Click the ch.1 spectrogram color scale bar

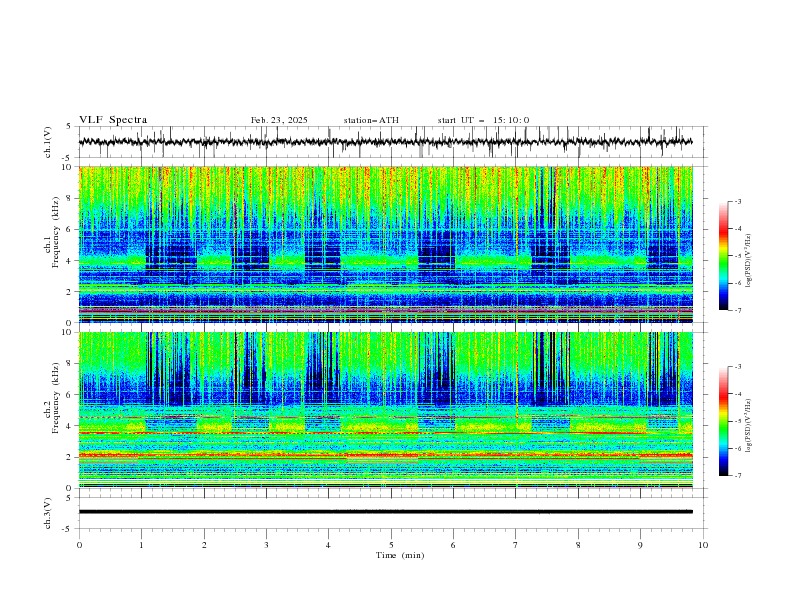[723, 255]
